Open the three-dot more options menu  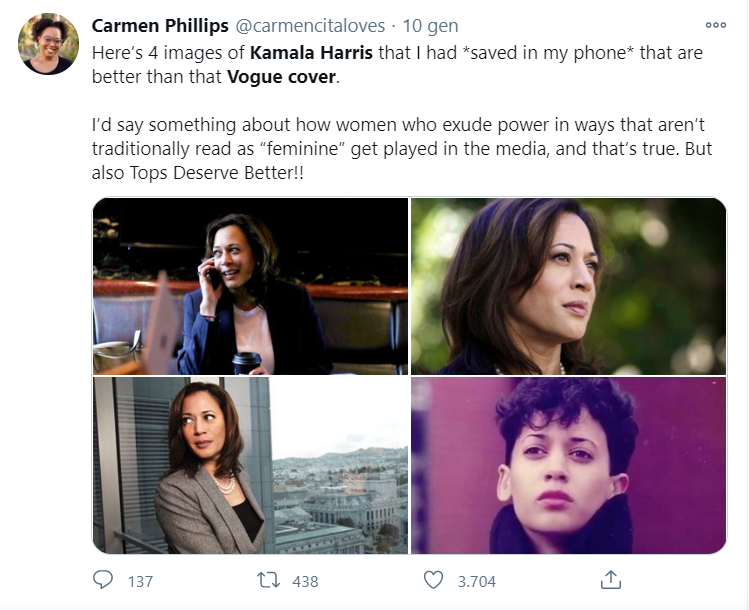pyautogui.click(x=716, y=25)
